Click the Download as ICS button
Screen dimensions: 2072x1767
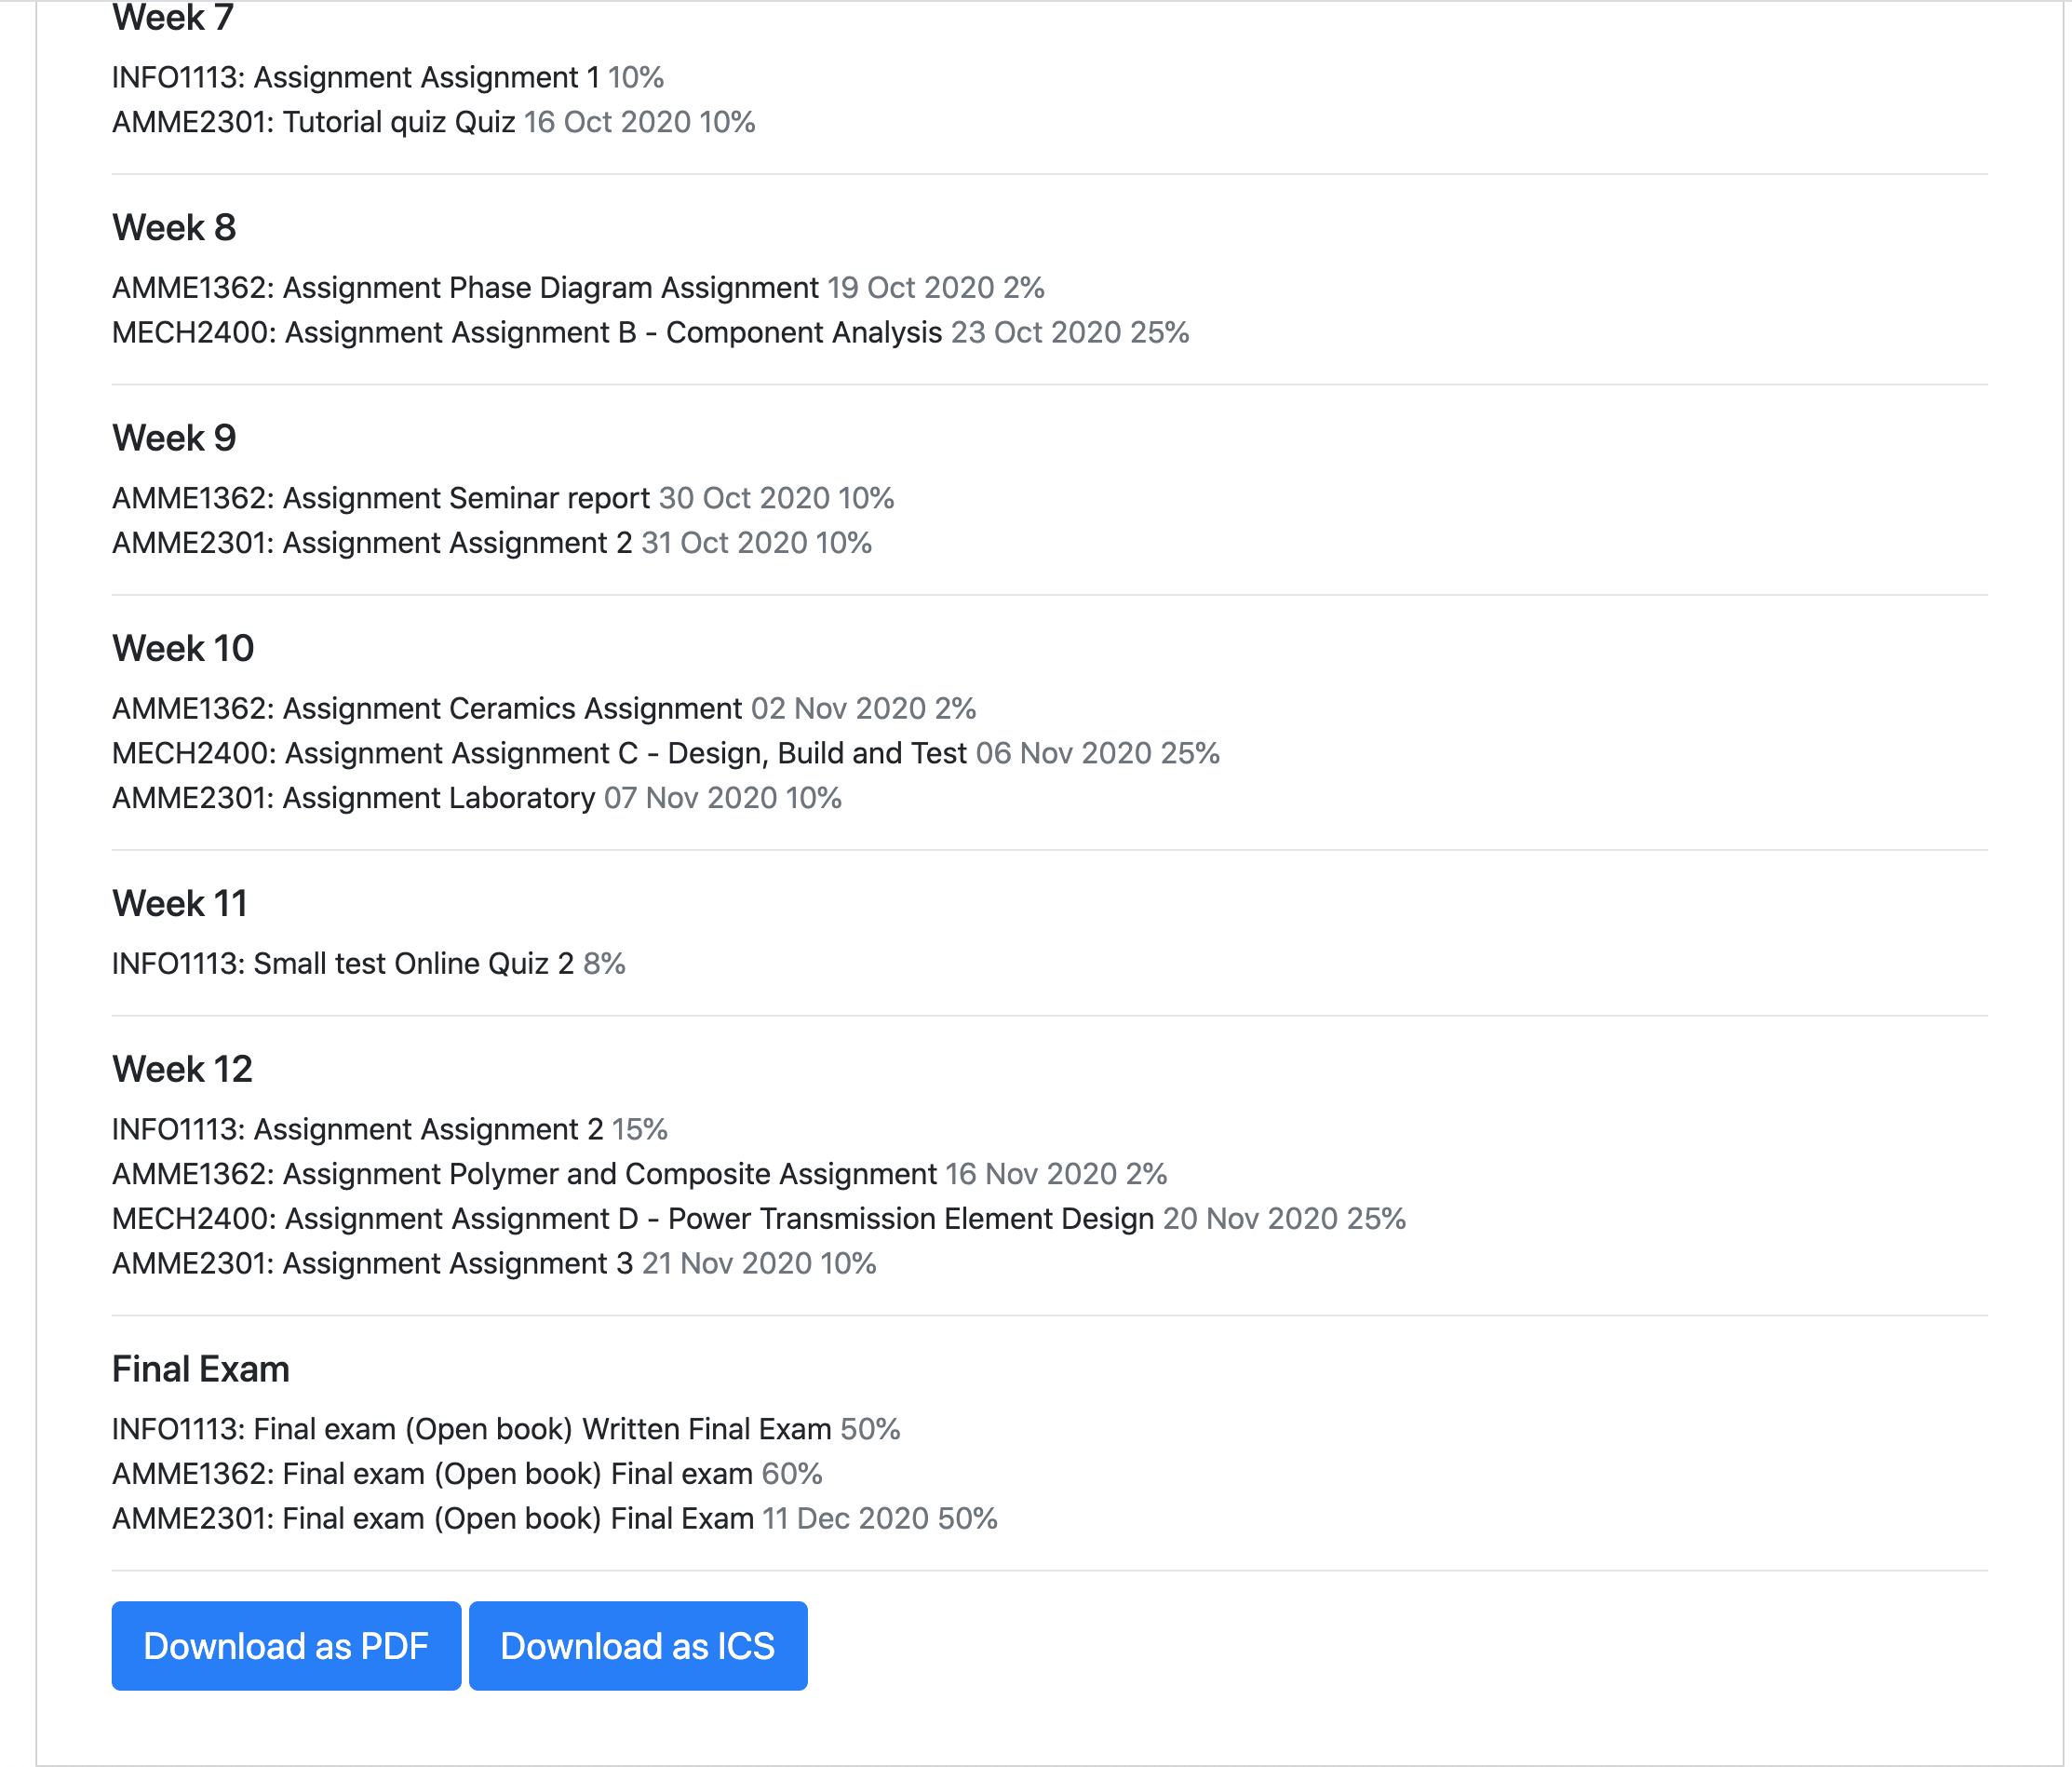point(637,1645)
